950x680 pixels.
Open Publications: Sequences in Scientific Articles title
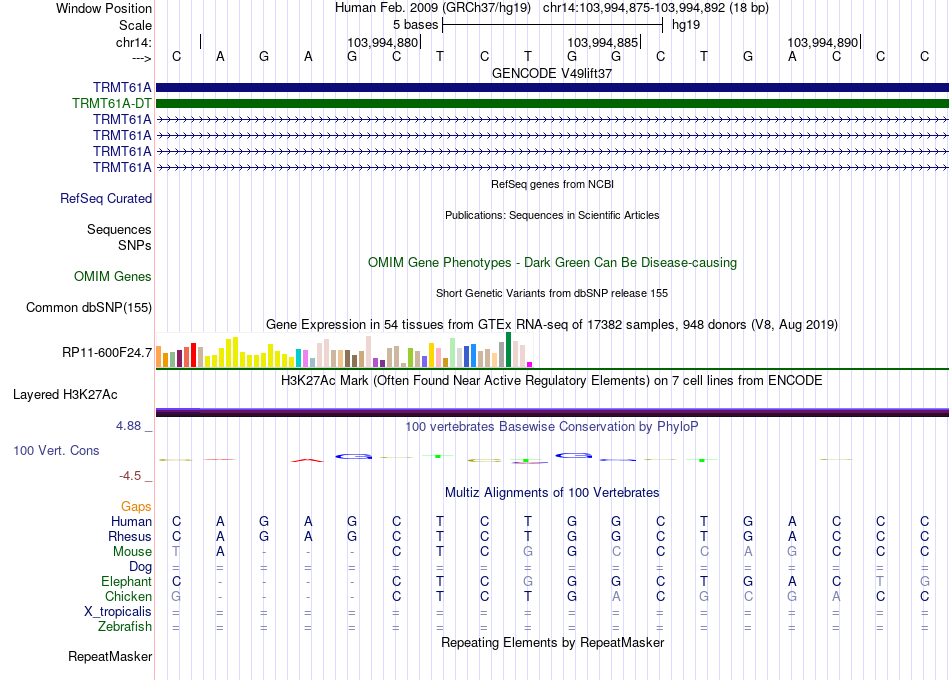pos(552,215)
